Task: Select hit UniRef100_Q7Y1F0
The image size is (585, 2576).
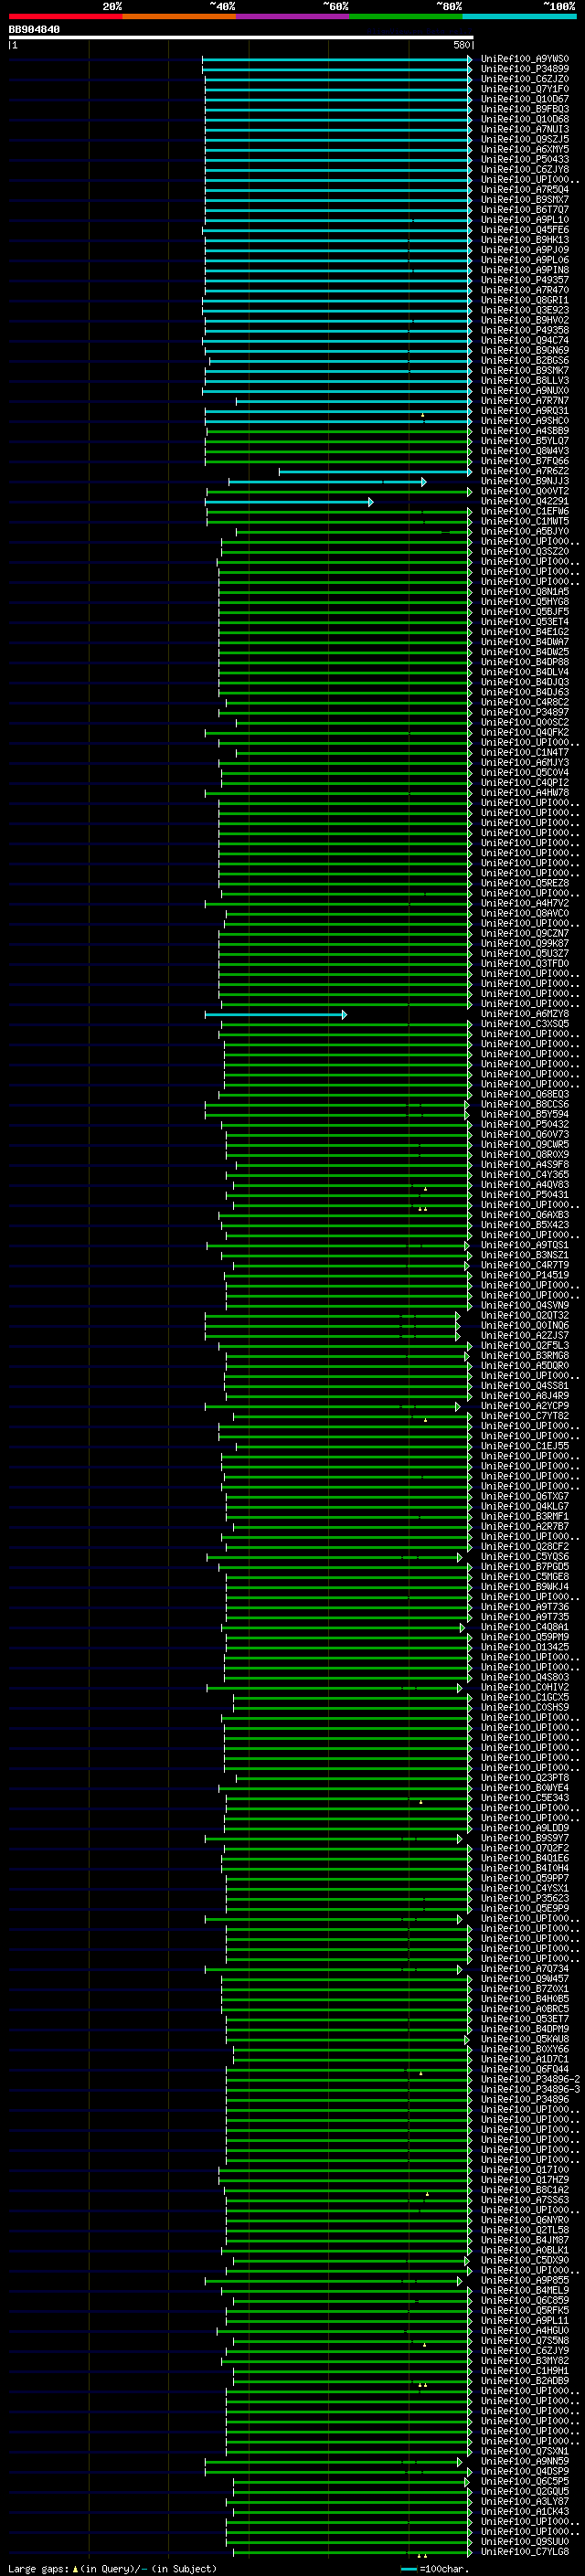Action: (525, 89)
